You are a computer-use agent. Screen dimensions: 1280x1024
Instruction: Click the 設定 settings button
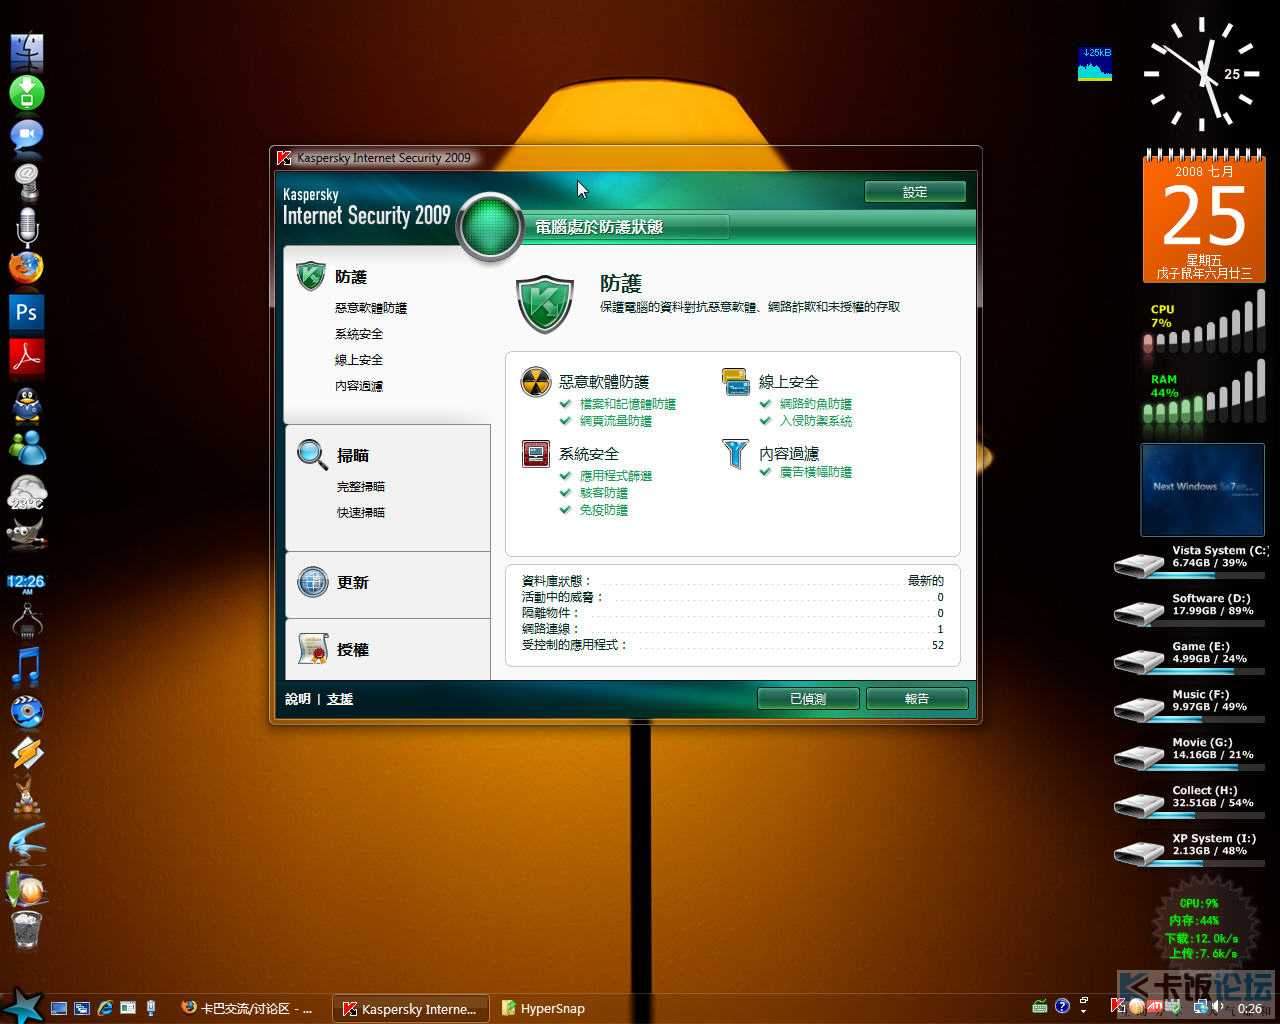click(915, 192)
